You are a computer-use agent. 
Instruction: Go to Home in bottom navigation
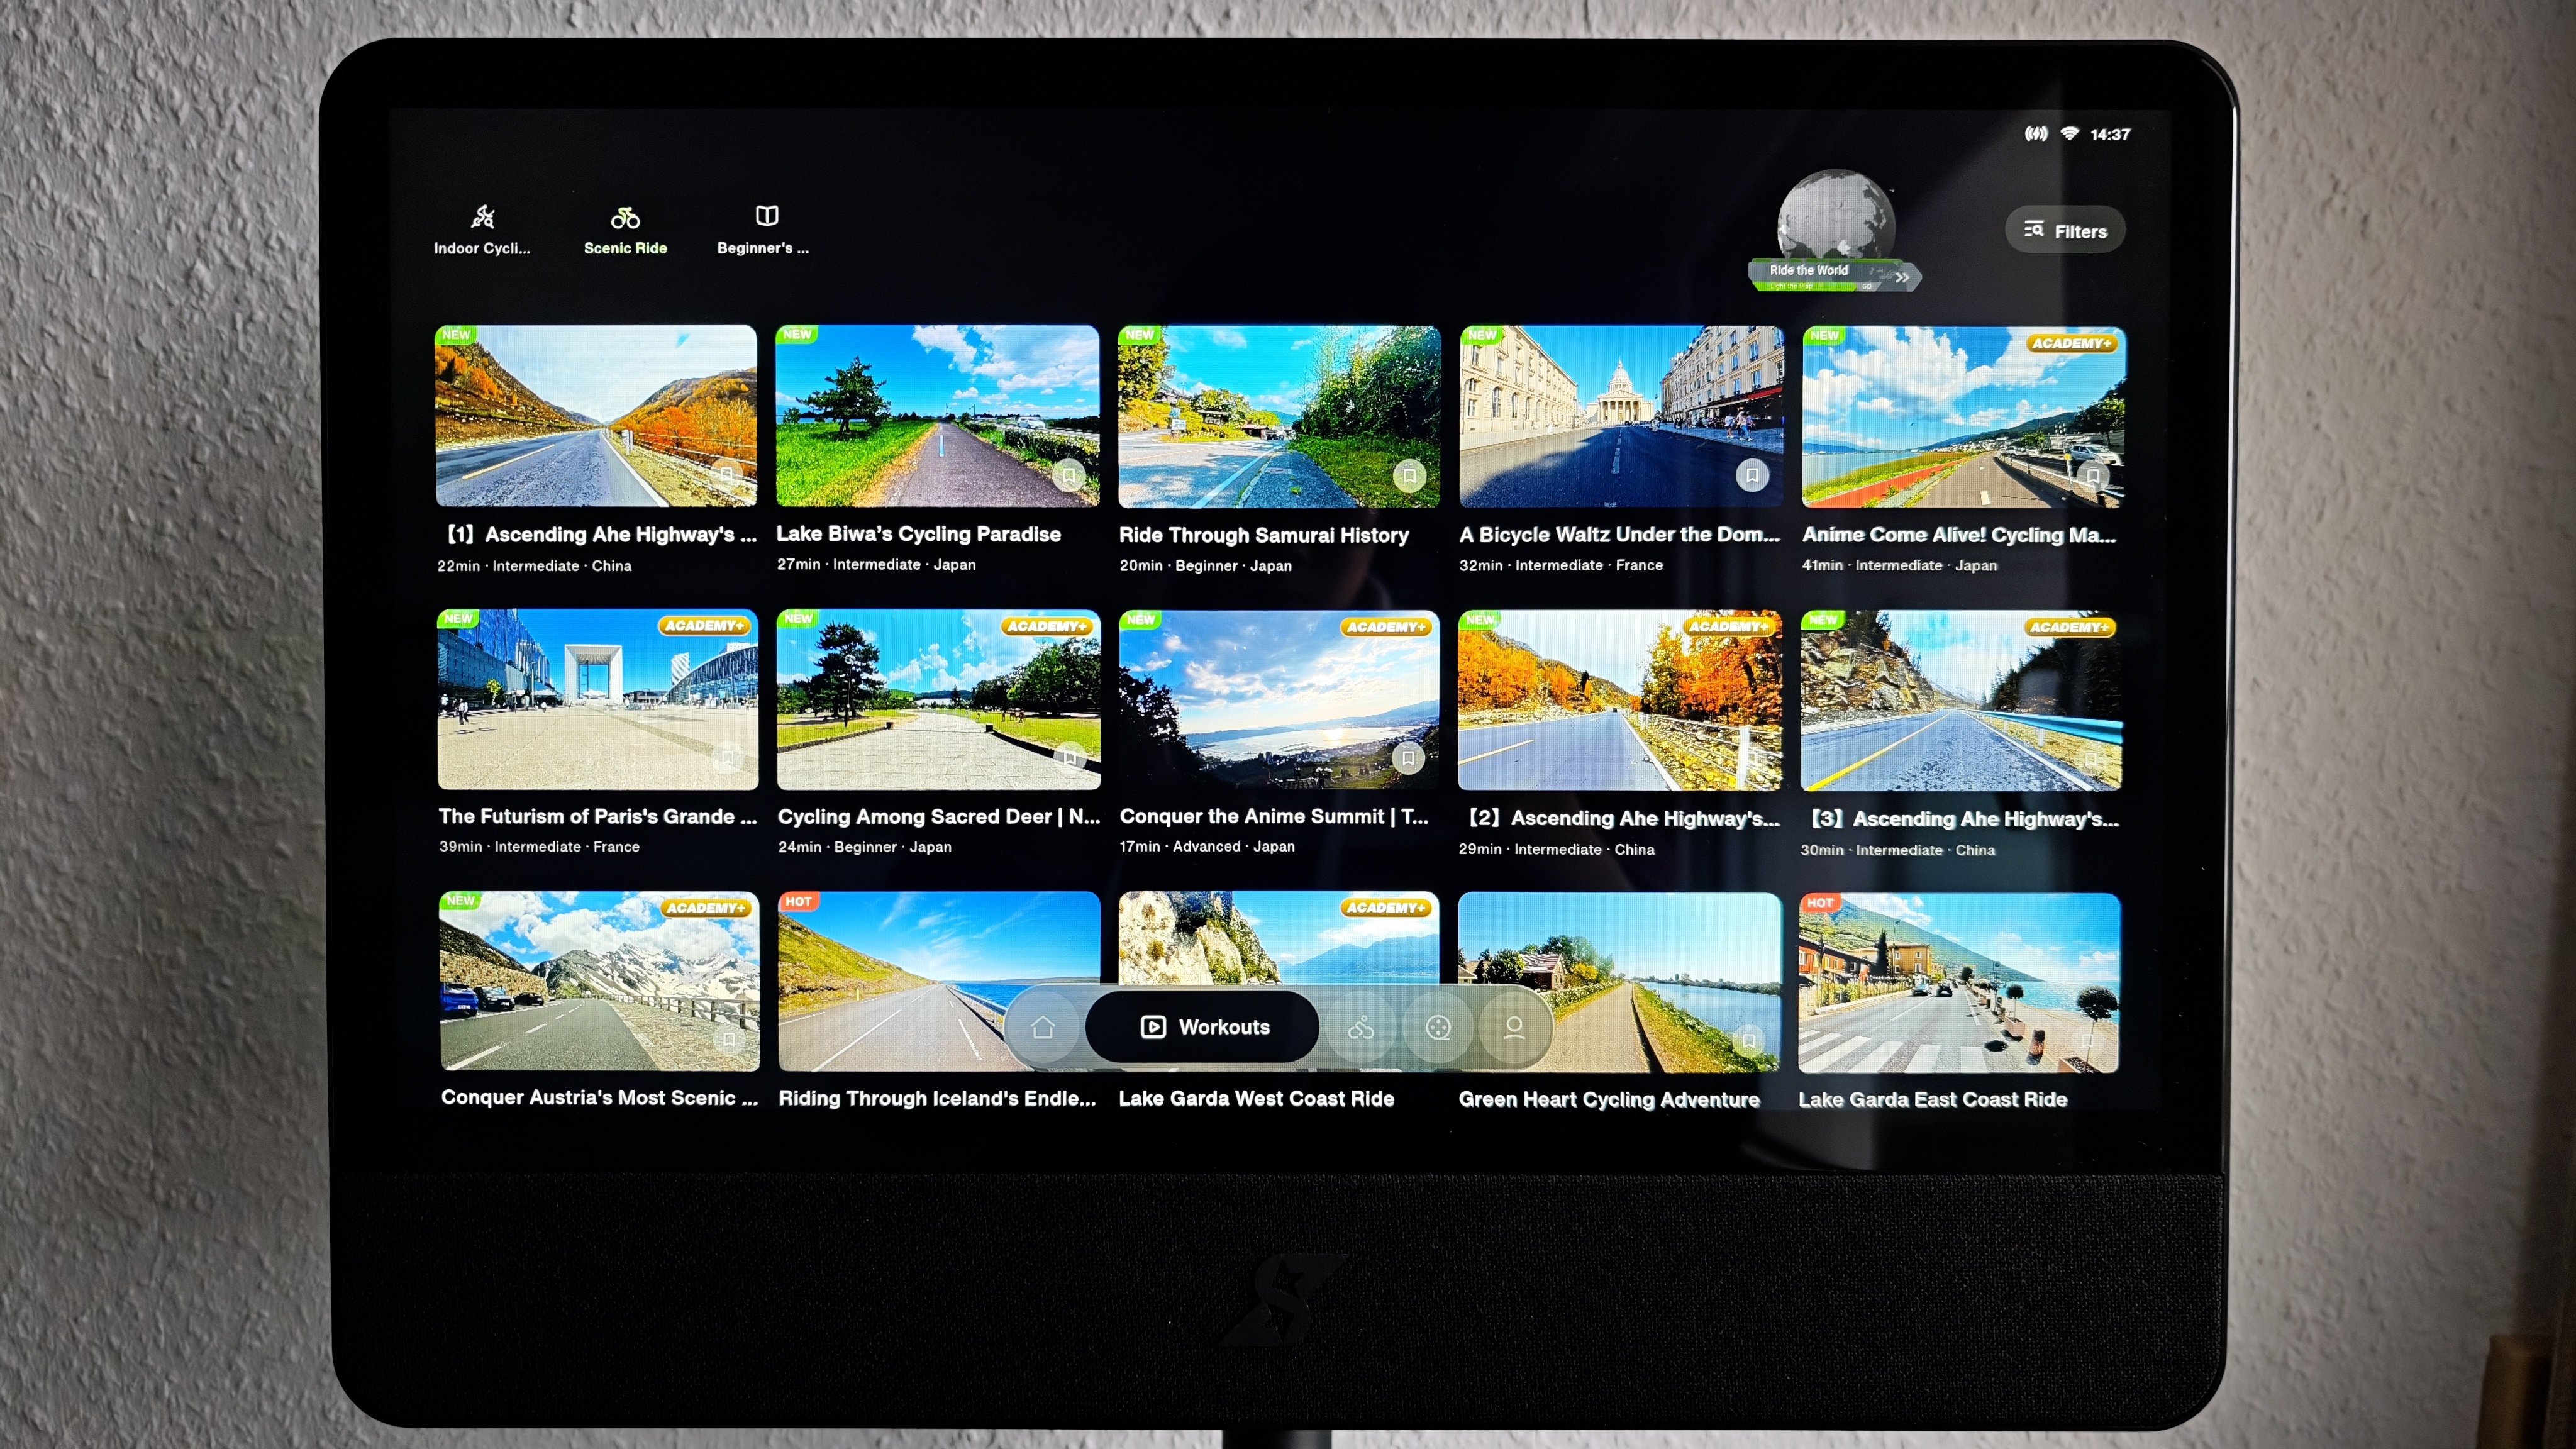pos(1042,1027)
